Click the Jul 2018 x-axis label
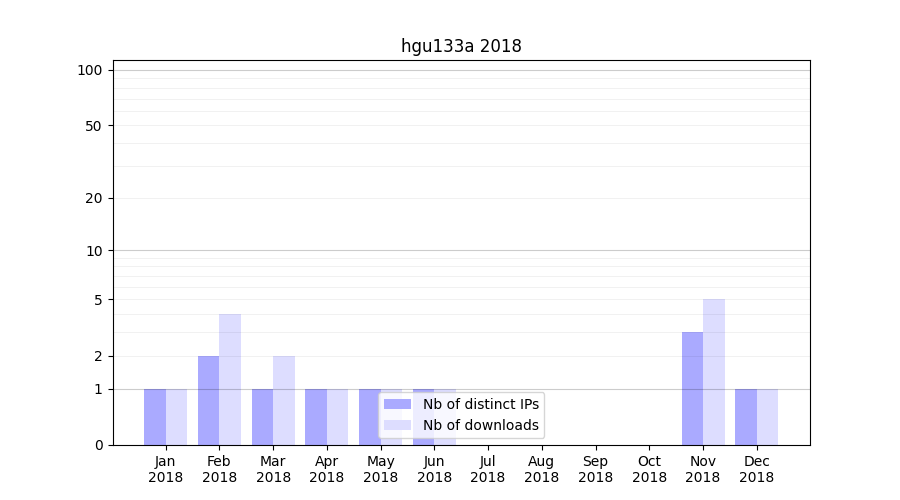The width and height of the screenshot is (900, 500). [x=488, y=469]
